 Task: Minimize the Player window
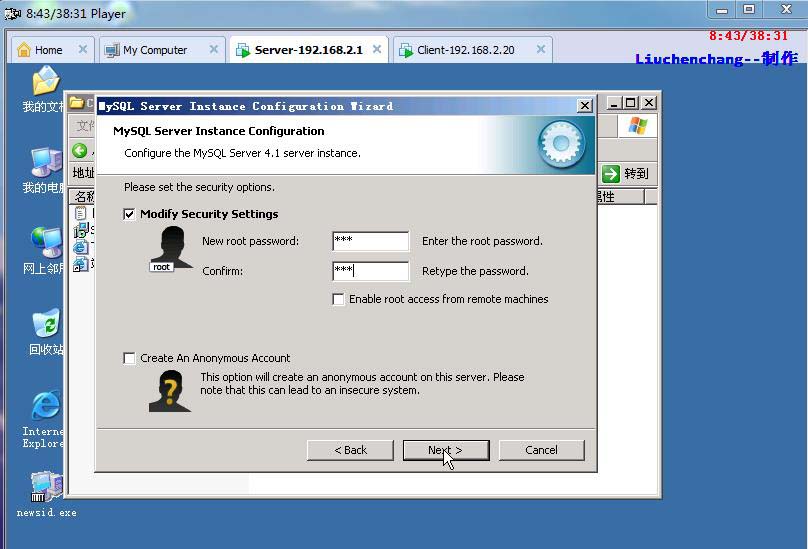722,10
